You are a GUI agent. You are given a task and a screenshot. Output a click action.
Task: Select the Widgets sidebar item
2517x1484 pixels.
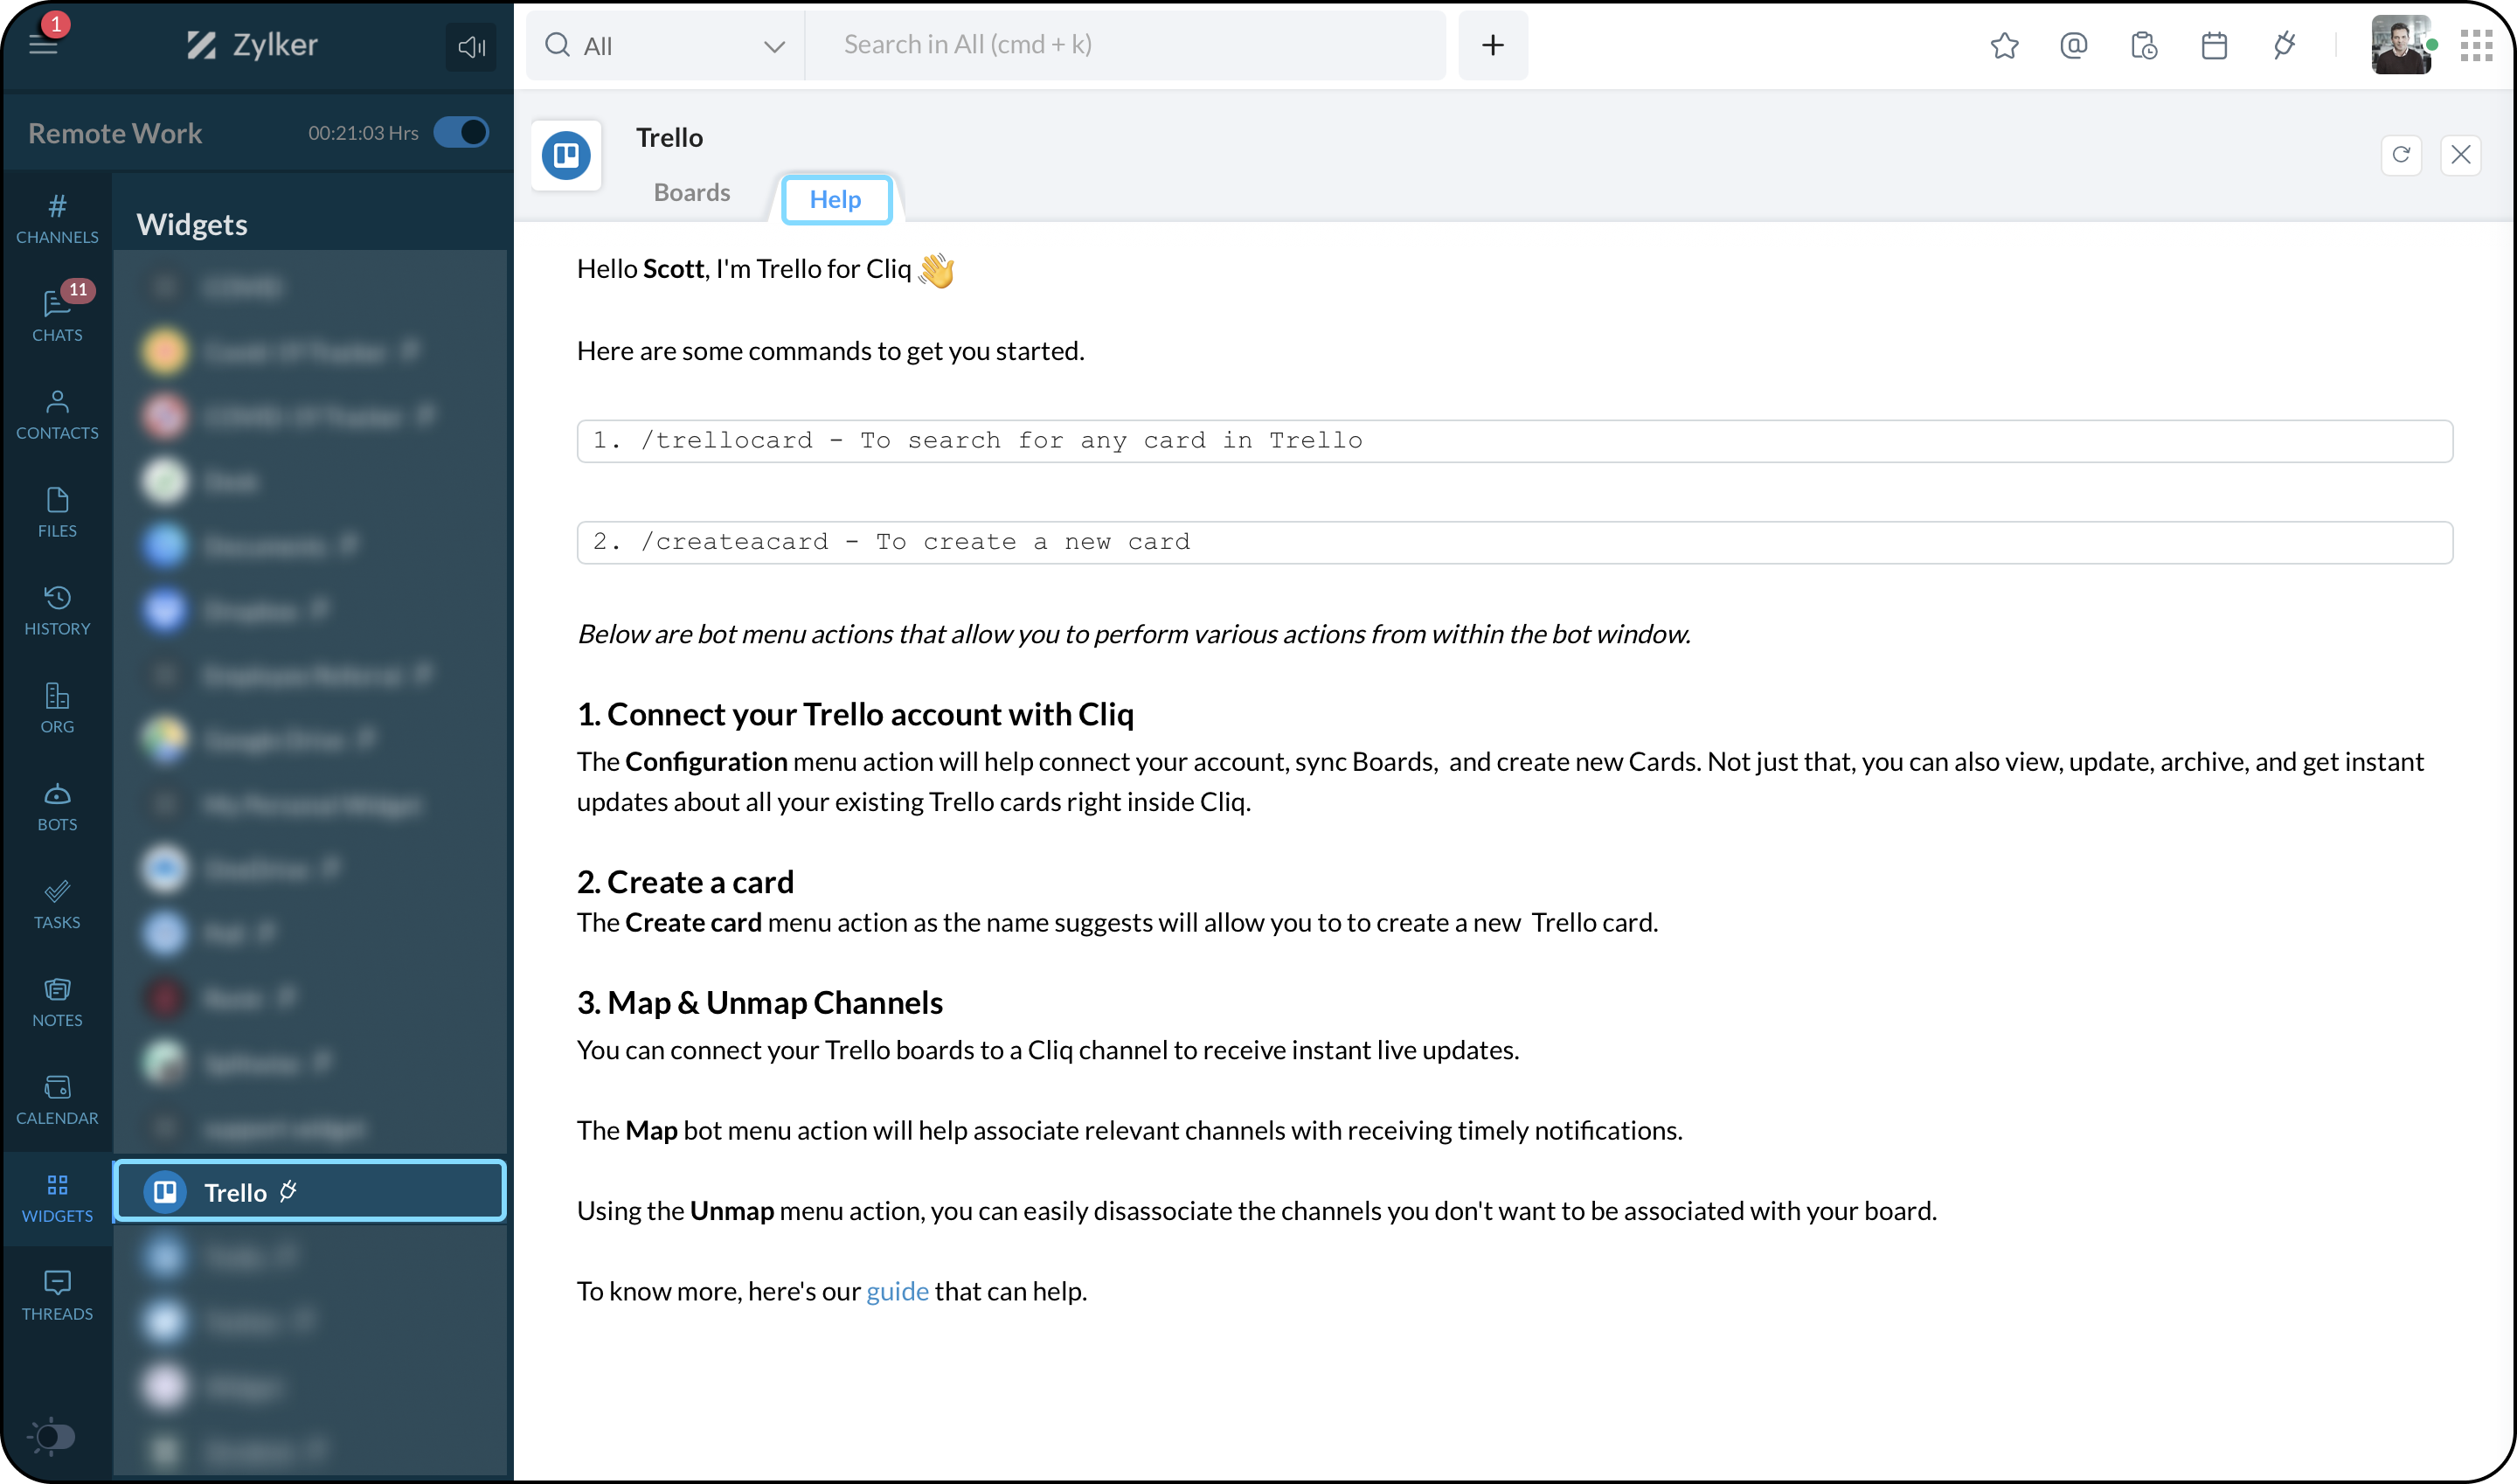click(x=57, y=1198)
